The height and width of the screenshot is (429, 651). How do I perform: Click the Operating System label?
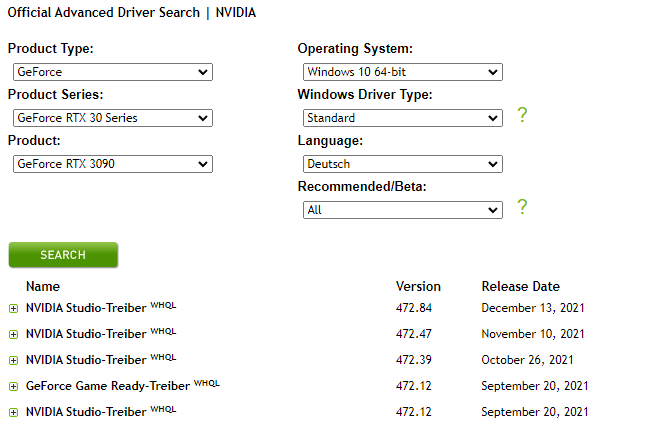coord(355,49)
